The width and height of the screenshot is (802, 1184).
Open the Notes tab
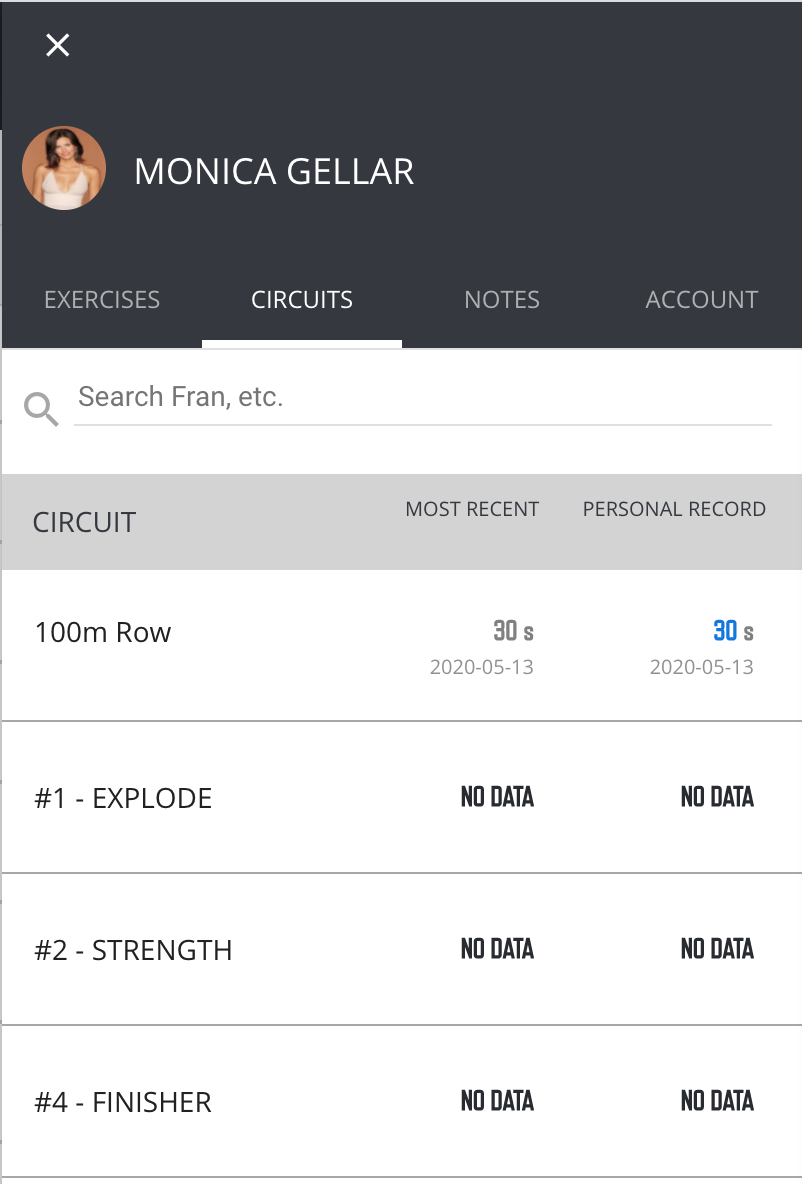(x=502, y=300)
